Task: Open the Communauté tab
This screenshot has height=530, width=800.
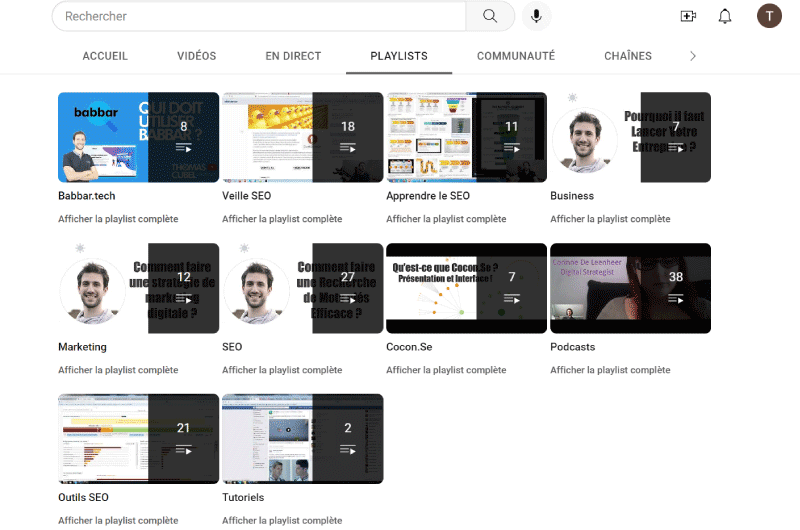Action: click(516, 56)
